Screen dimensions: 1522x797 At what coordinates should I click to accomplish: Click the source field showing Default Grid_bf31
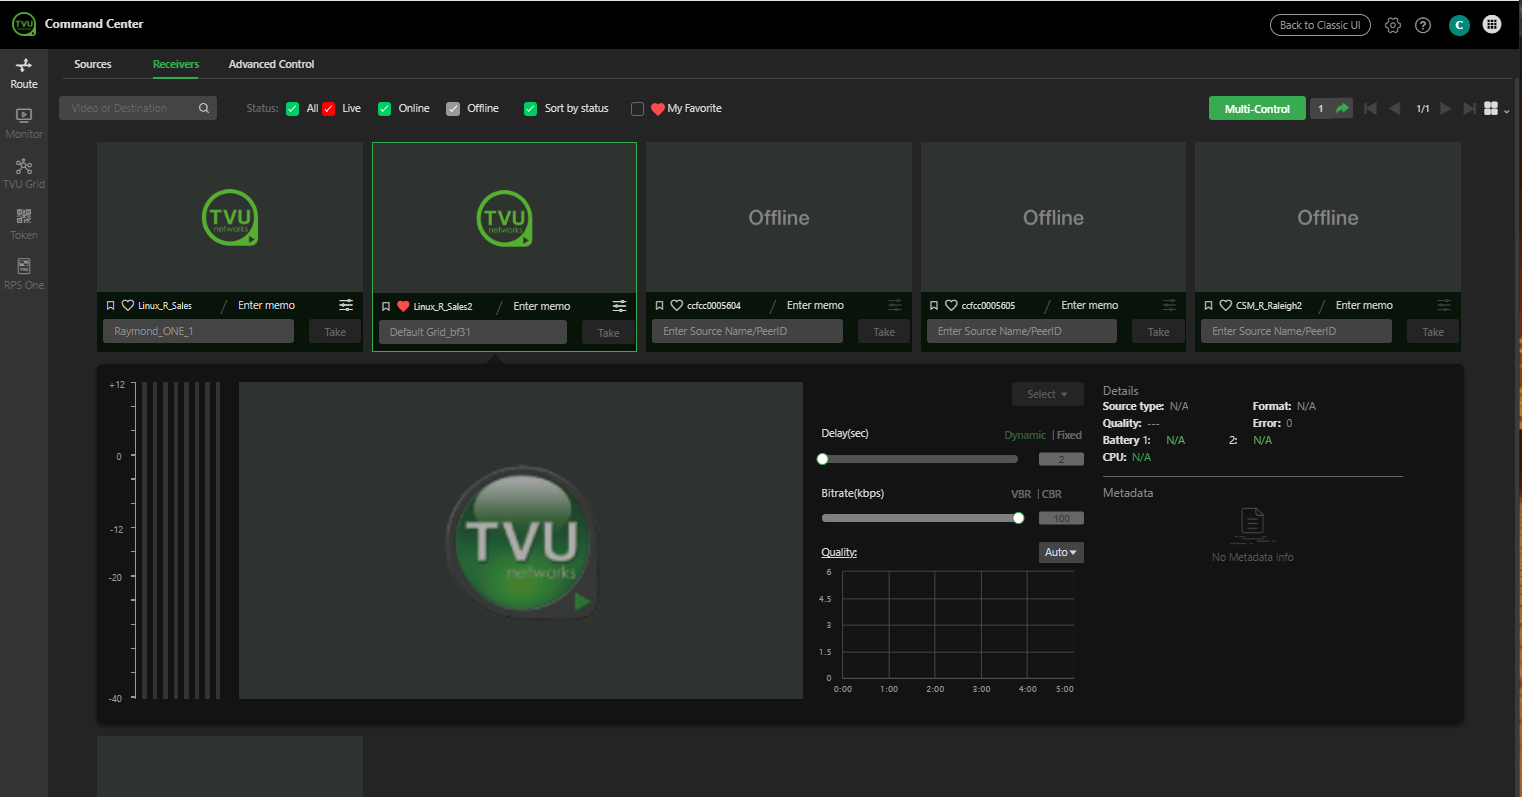click(x=472, y=332)
